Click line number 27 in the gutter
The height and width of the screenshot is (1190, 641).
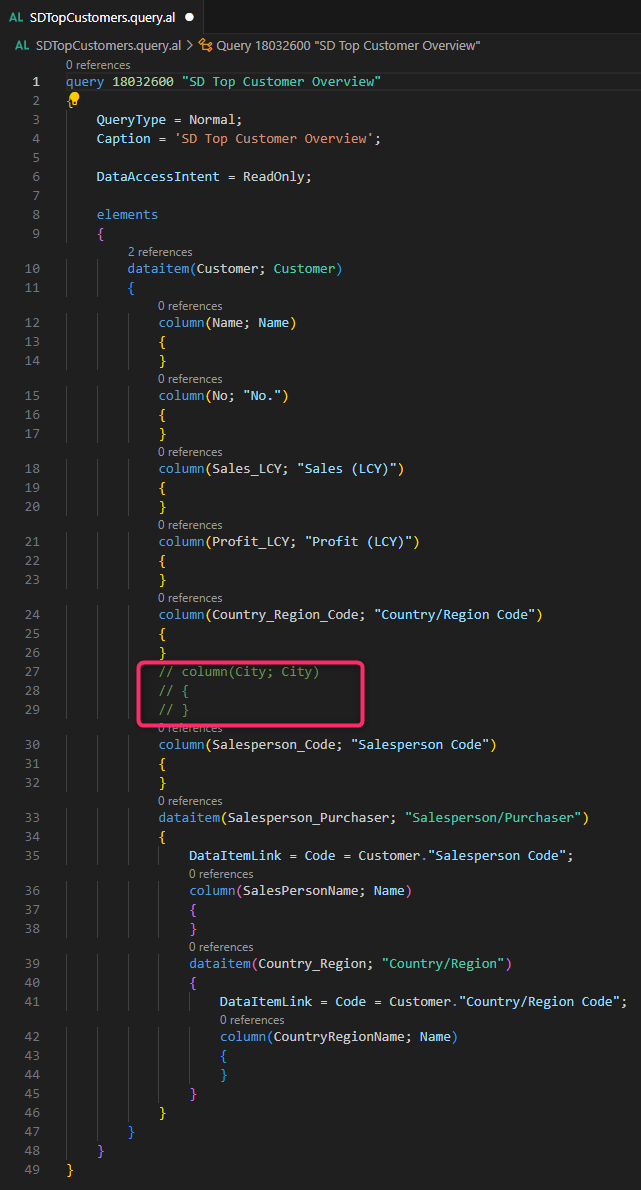click(32, 672)
